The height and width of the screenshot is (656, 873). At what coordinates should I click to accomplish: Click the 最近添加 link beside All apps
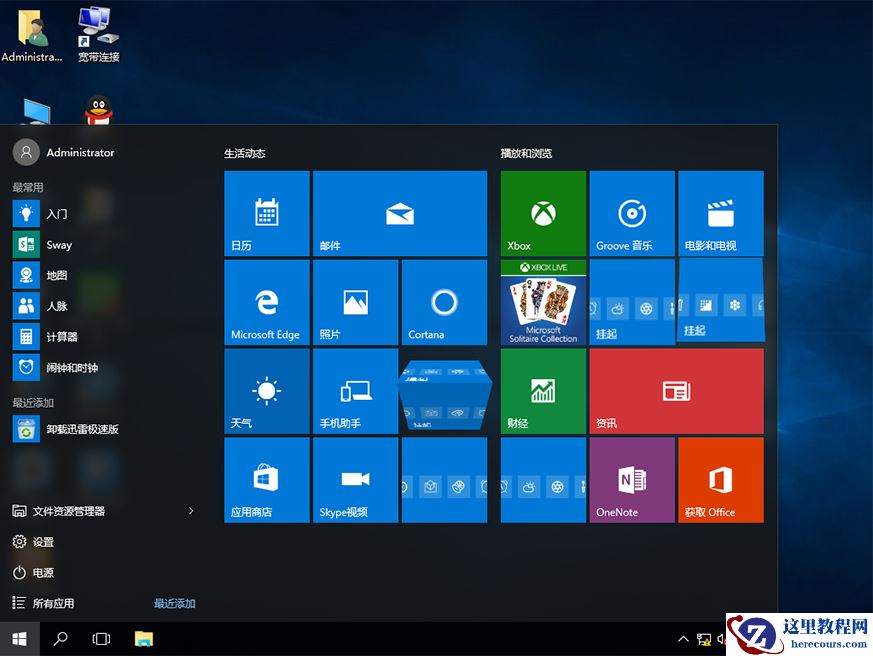[x=173, y=602]
